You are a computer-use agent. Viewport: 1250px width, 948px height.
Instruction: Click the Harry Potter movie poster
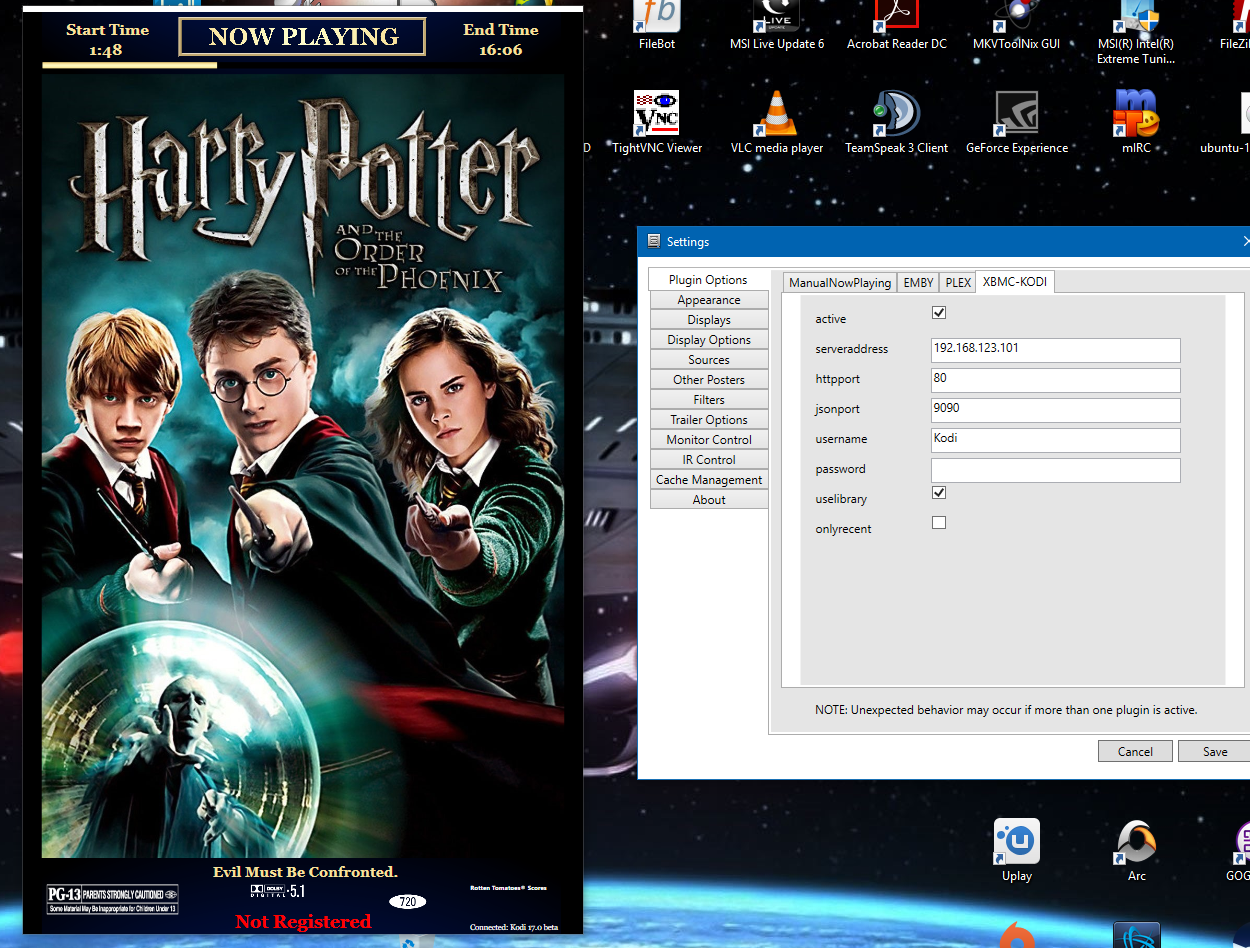click(303, 465)
